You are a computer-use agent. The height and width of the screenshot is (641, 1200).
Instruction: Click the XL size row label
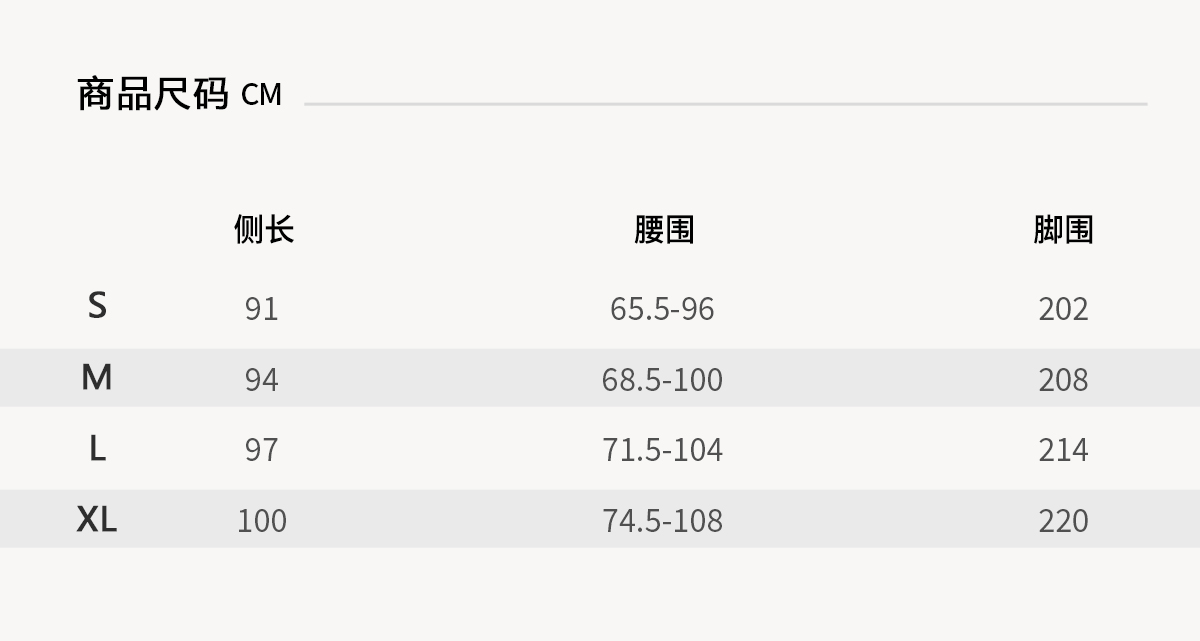click(x=97, y=520)
